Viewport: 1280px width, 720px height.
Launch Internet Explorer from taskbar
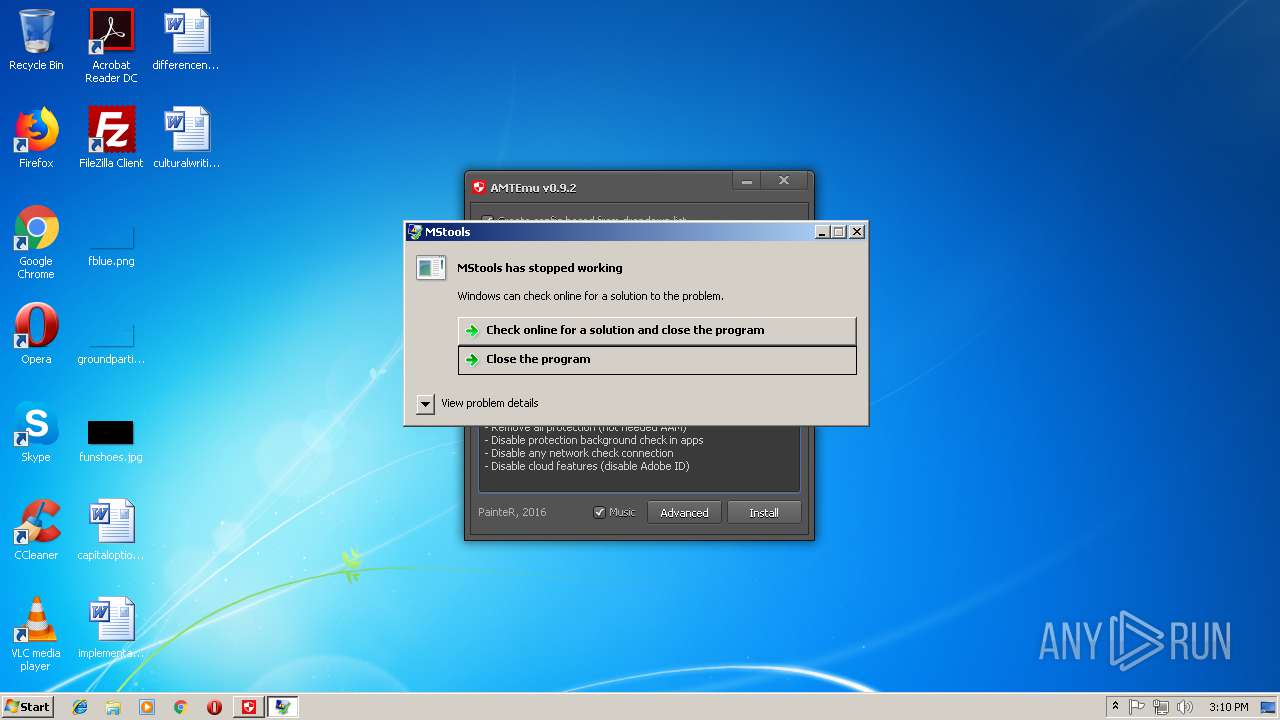pos(80,707)
